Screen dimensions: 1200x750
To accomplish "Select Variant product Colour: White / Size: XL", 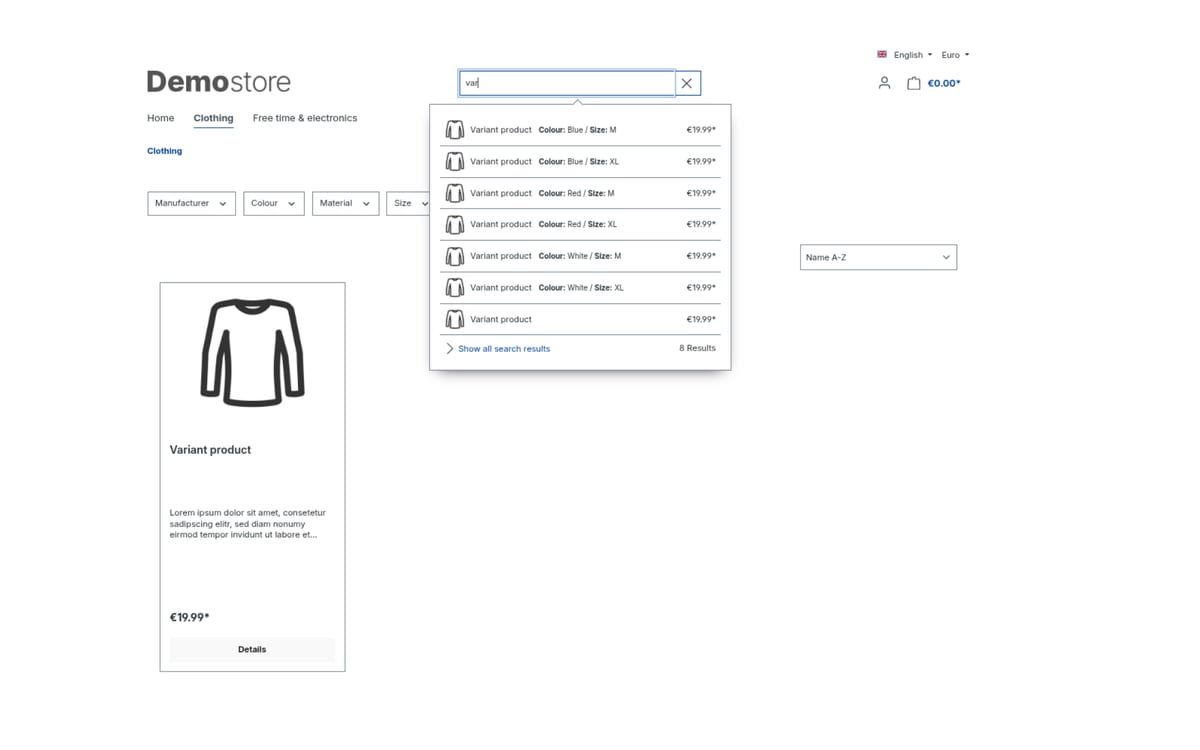I will click(x=580, y=287).
